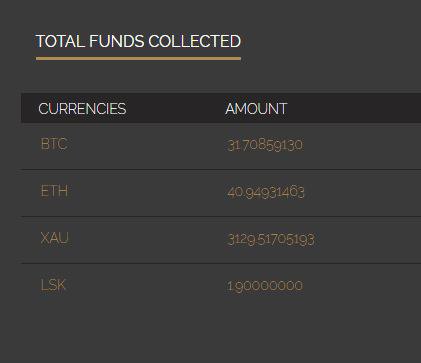Click the gold underline beneath the heading

click(x=138, y=59)
